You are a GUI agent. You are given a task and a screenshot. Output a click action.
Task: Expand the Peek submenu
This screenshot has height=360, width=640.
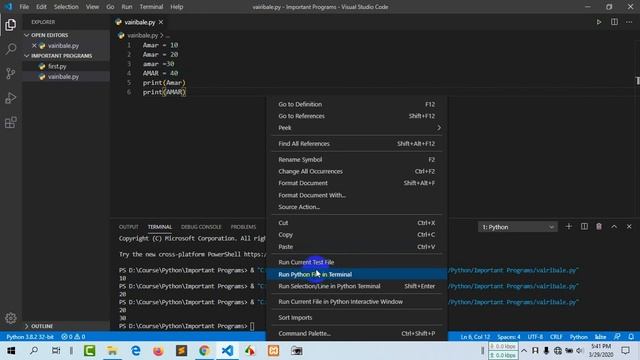[357, 128]
